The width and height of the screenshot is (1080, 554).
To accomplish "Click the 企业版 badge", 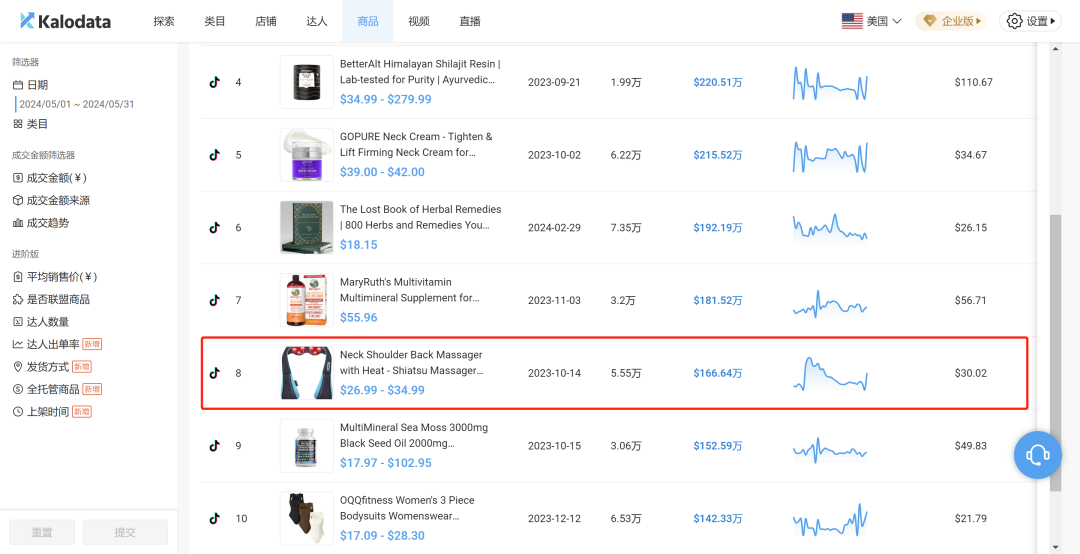I will click(951, 21).
